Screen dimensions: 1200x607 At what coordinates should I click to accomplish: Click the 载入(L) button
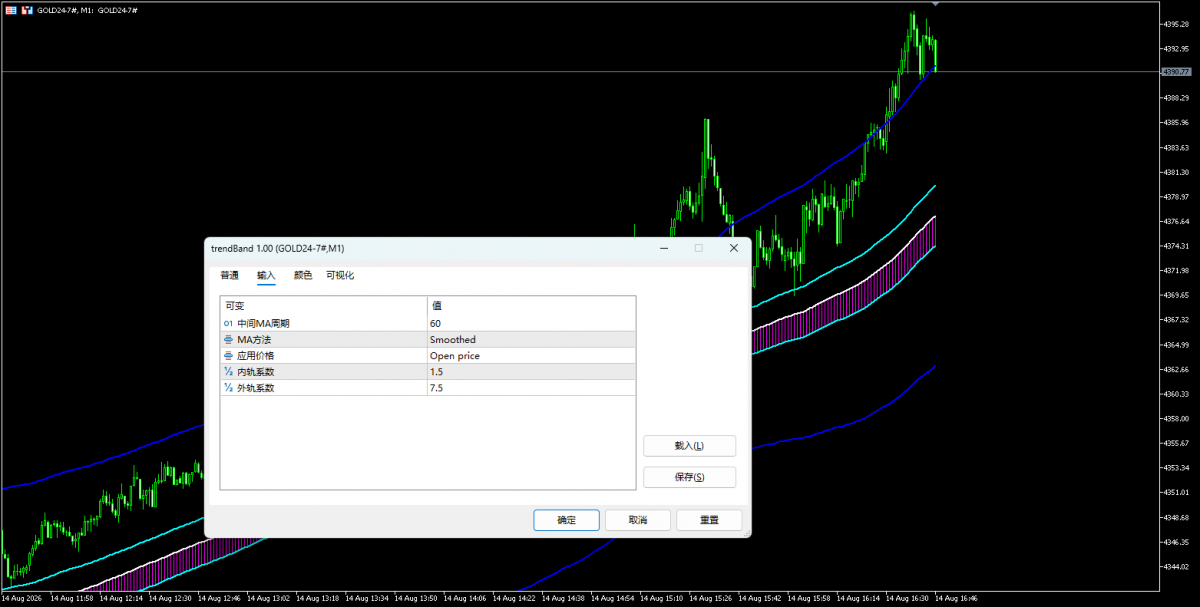point(690,446)
